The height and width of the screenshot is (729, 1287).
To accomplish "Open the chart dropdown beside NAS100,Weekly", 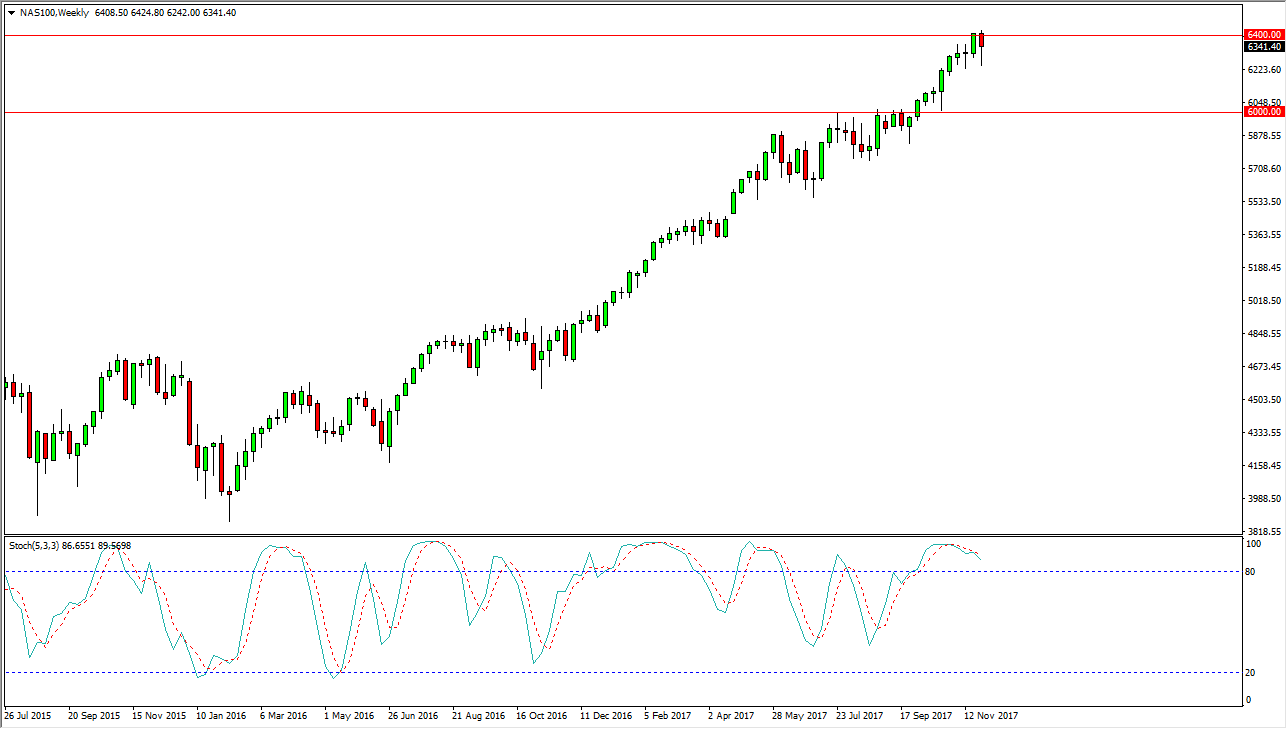I will pos(10,13).
